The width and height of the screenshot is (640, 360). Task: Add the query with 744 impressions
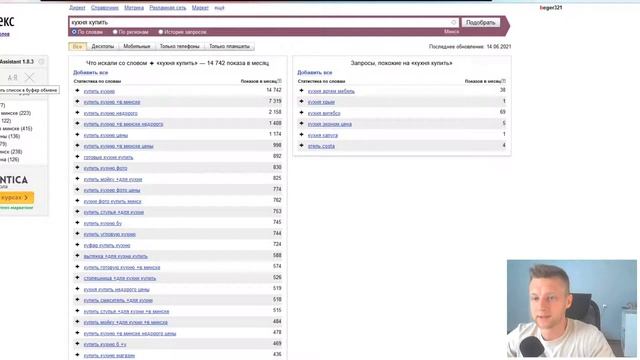pyautogui.click(x=78, y=233)
